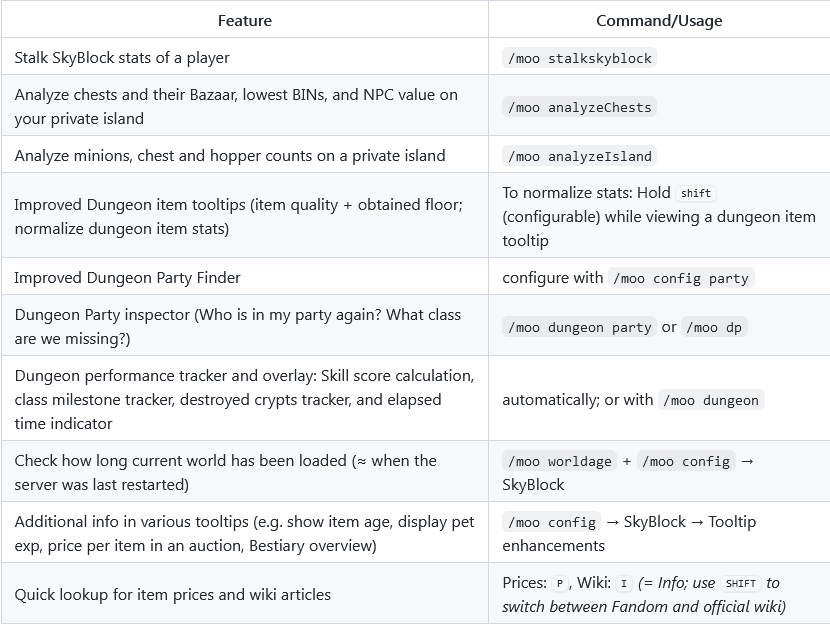The image size is (830, 624).
Task: Click the /moo config party code
Action: click(x=681, y=278)
